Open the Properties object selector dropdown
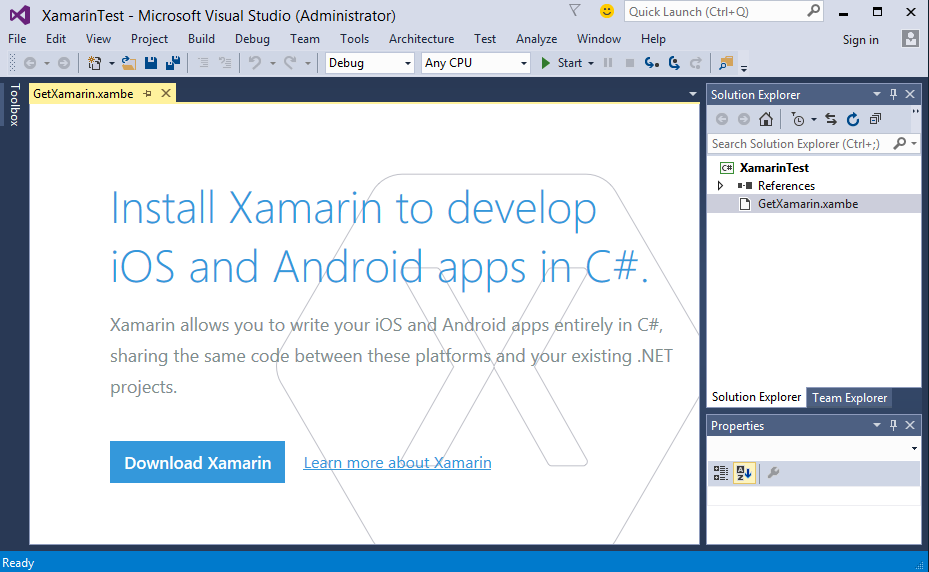 (914, 448)
